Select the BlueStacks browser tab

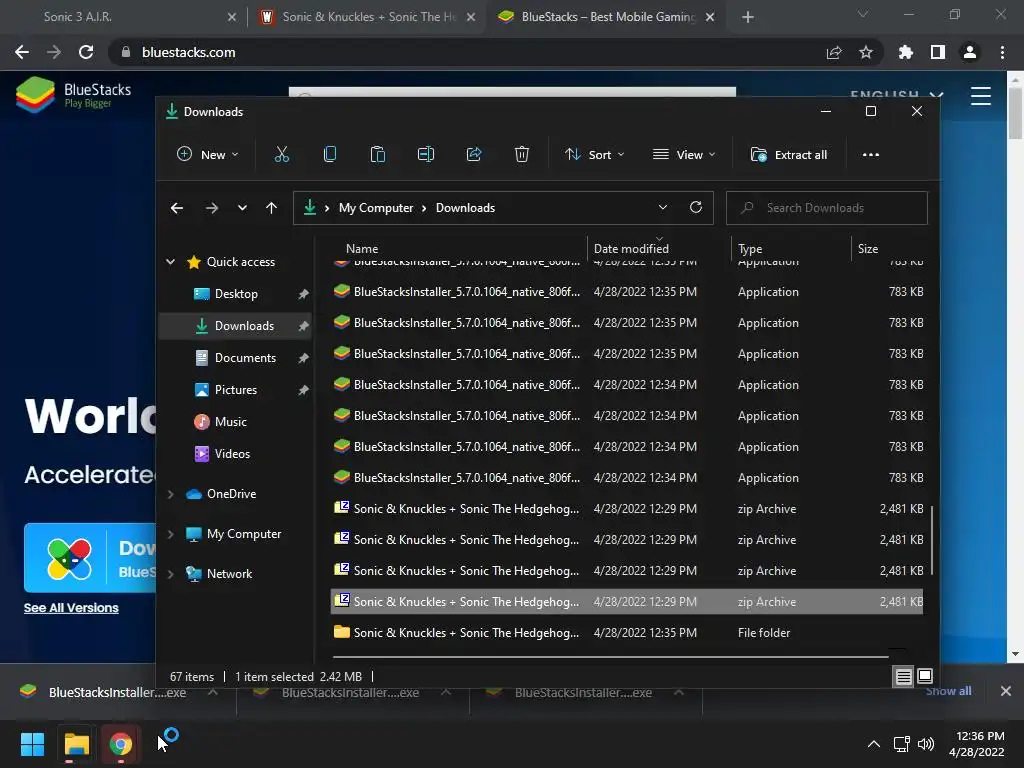coord(606,17)
